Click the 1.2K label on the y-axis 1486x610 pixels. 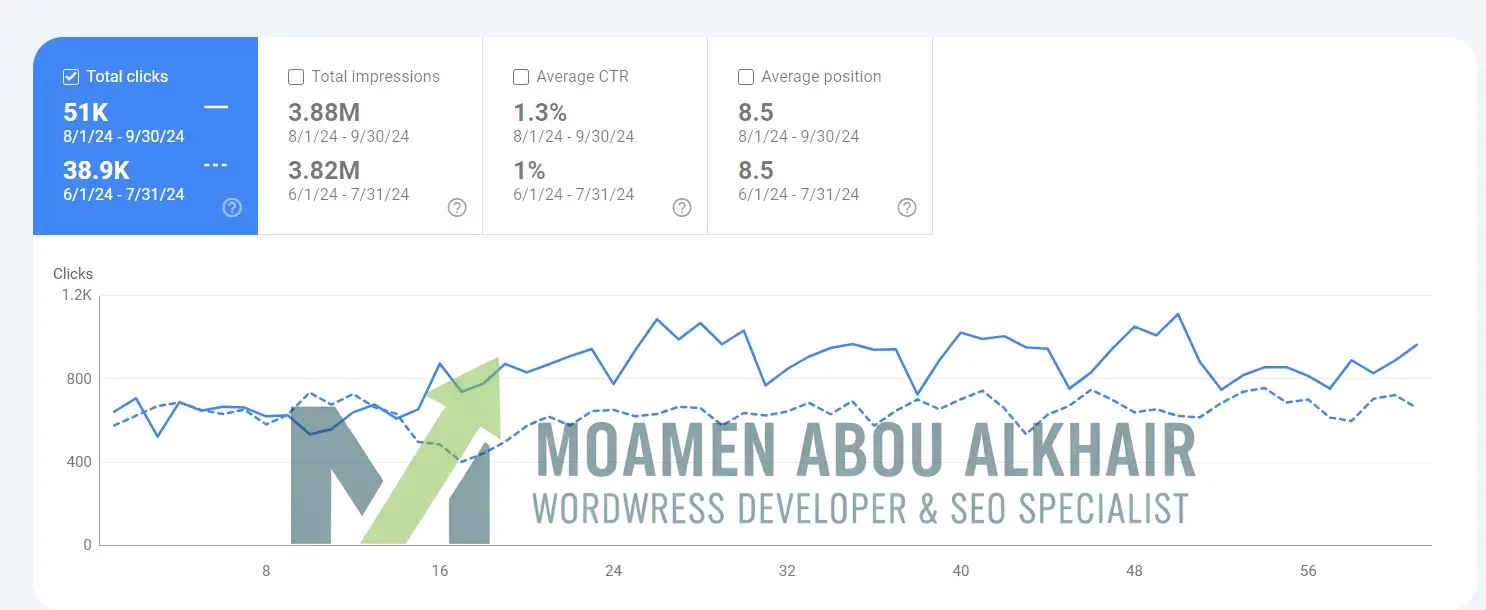click(x=76, y=295)
